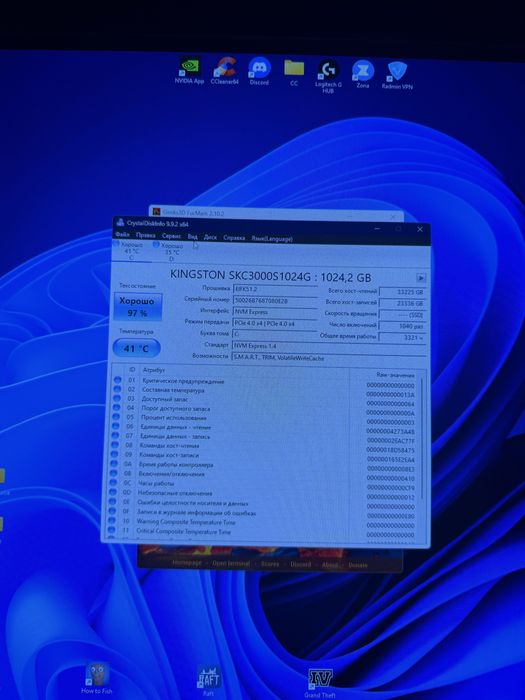The height and width of the screenshot is (700, 525).
Task: Open the Вид menu
Action: tap(192, 237)
